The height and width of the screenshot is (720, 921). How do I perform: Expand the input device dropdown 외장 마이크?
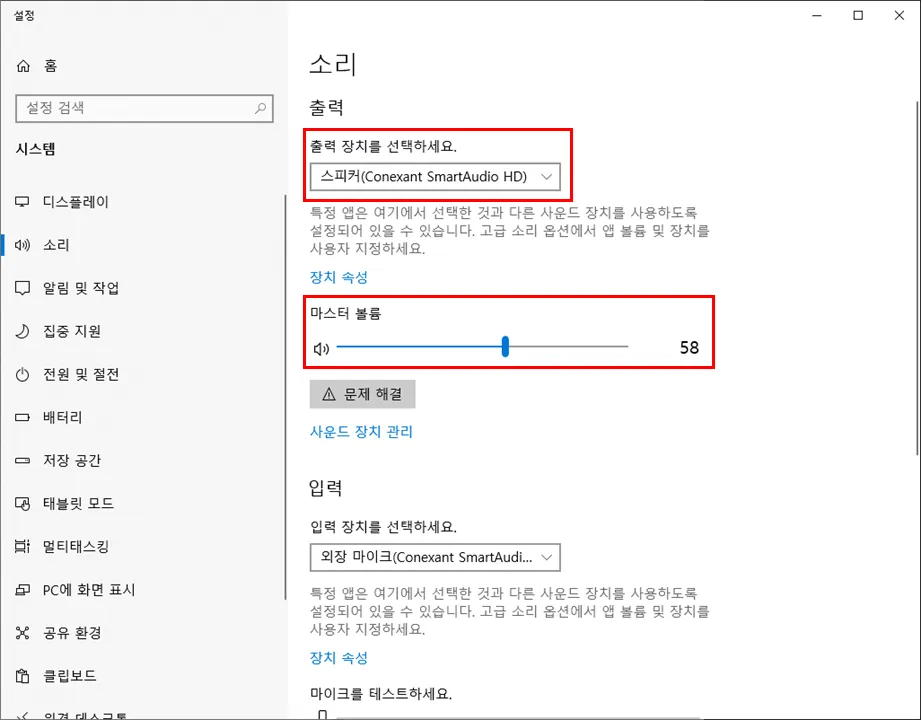436,557
